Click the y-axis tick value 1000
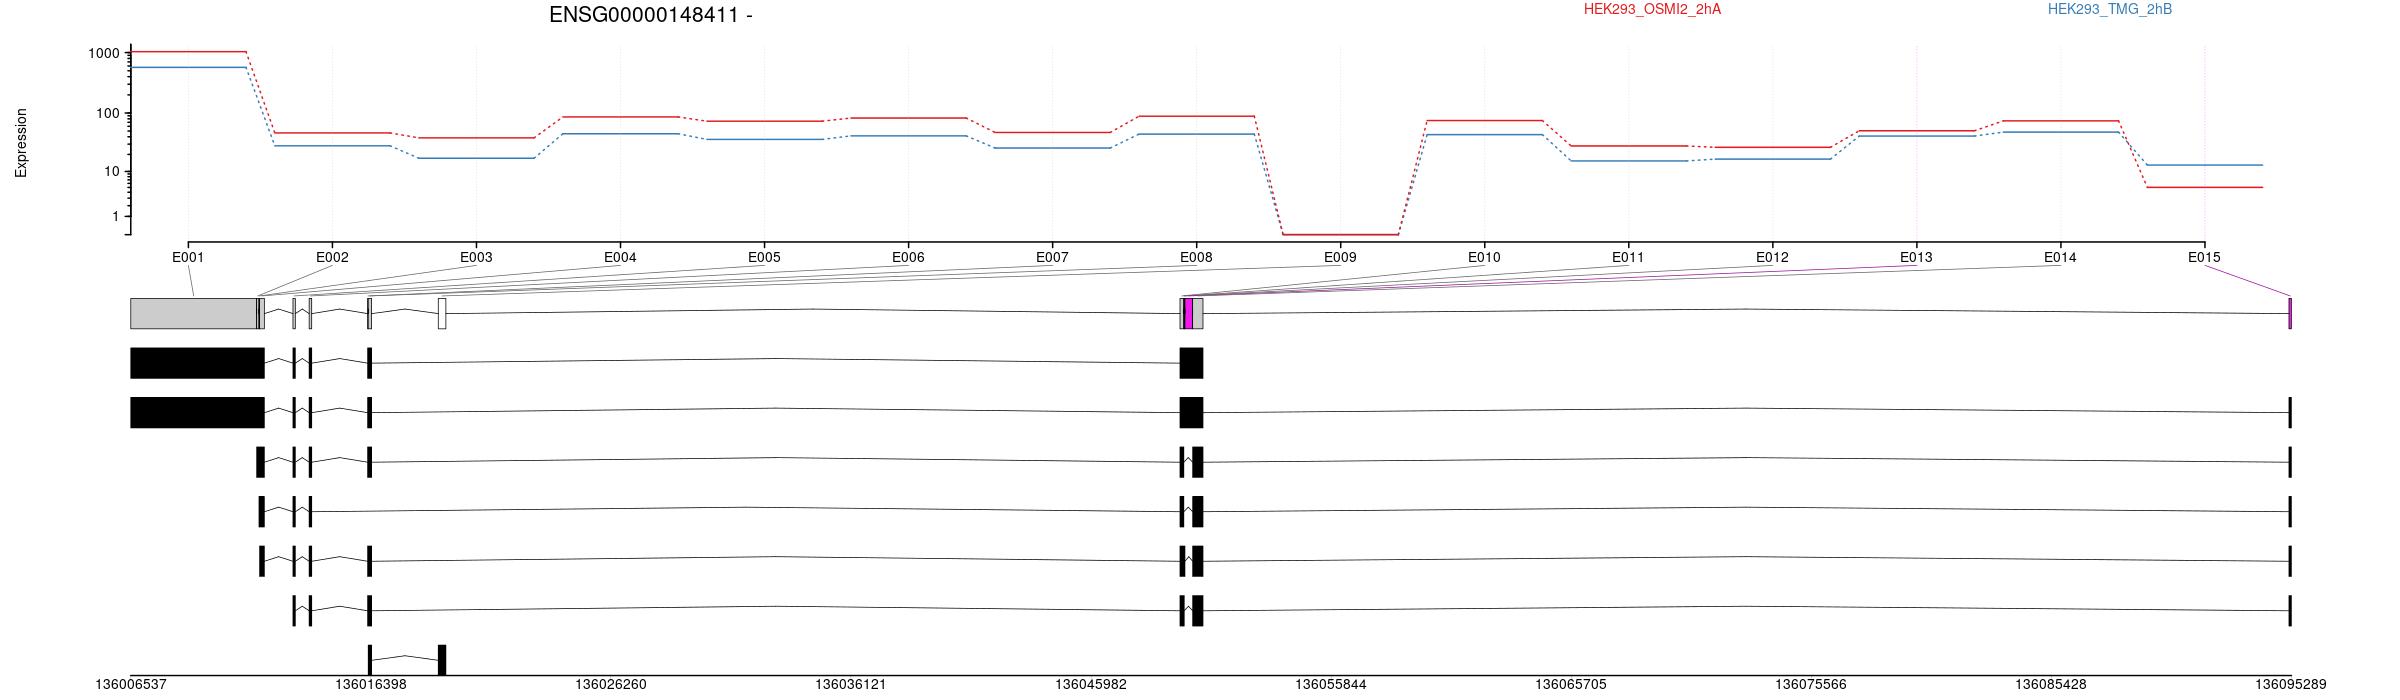 click(103, 53)
